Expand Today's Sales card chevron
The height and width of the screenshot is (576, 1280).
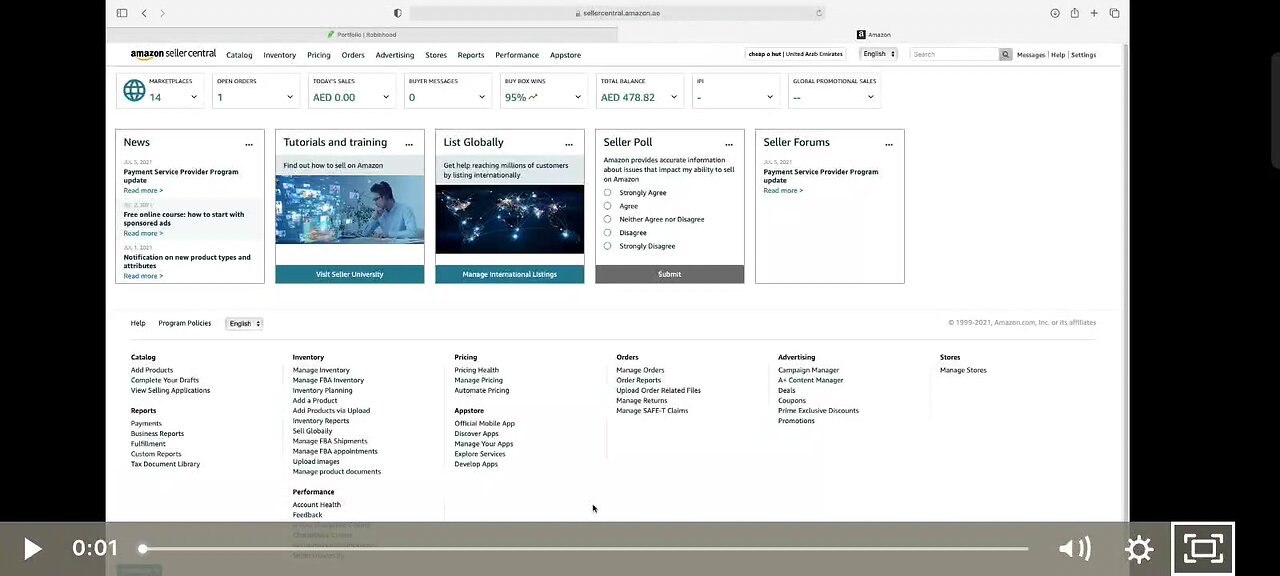tap(386, 97)
